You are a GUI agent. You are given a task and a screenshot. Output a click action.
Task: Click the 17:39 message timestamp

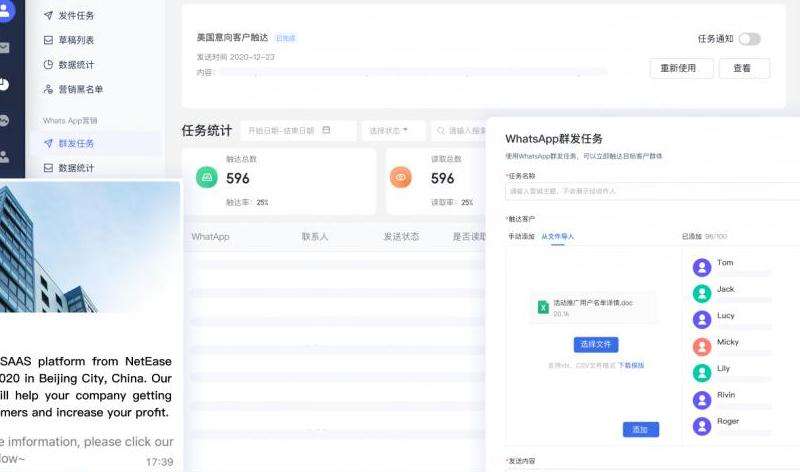point(159,462)
